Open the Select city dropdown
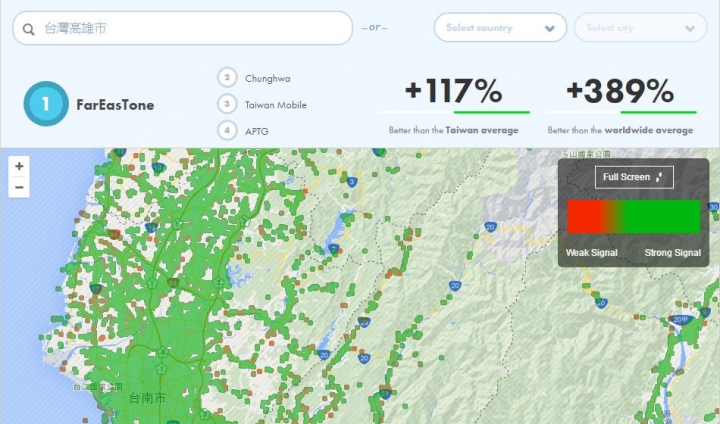This screenshot has width=720, height=424. 640,28
